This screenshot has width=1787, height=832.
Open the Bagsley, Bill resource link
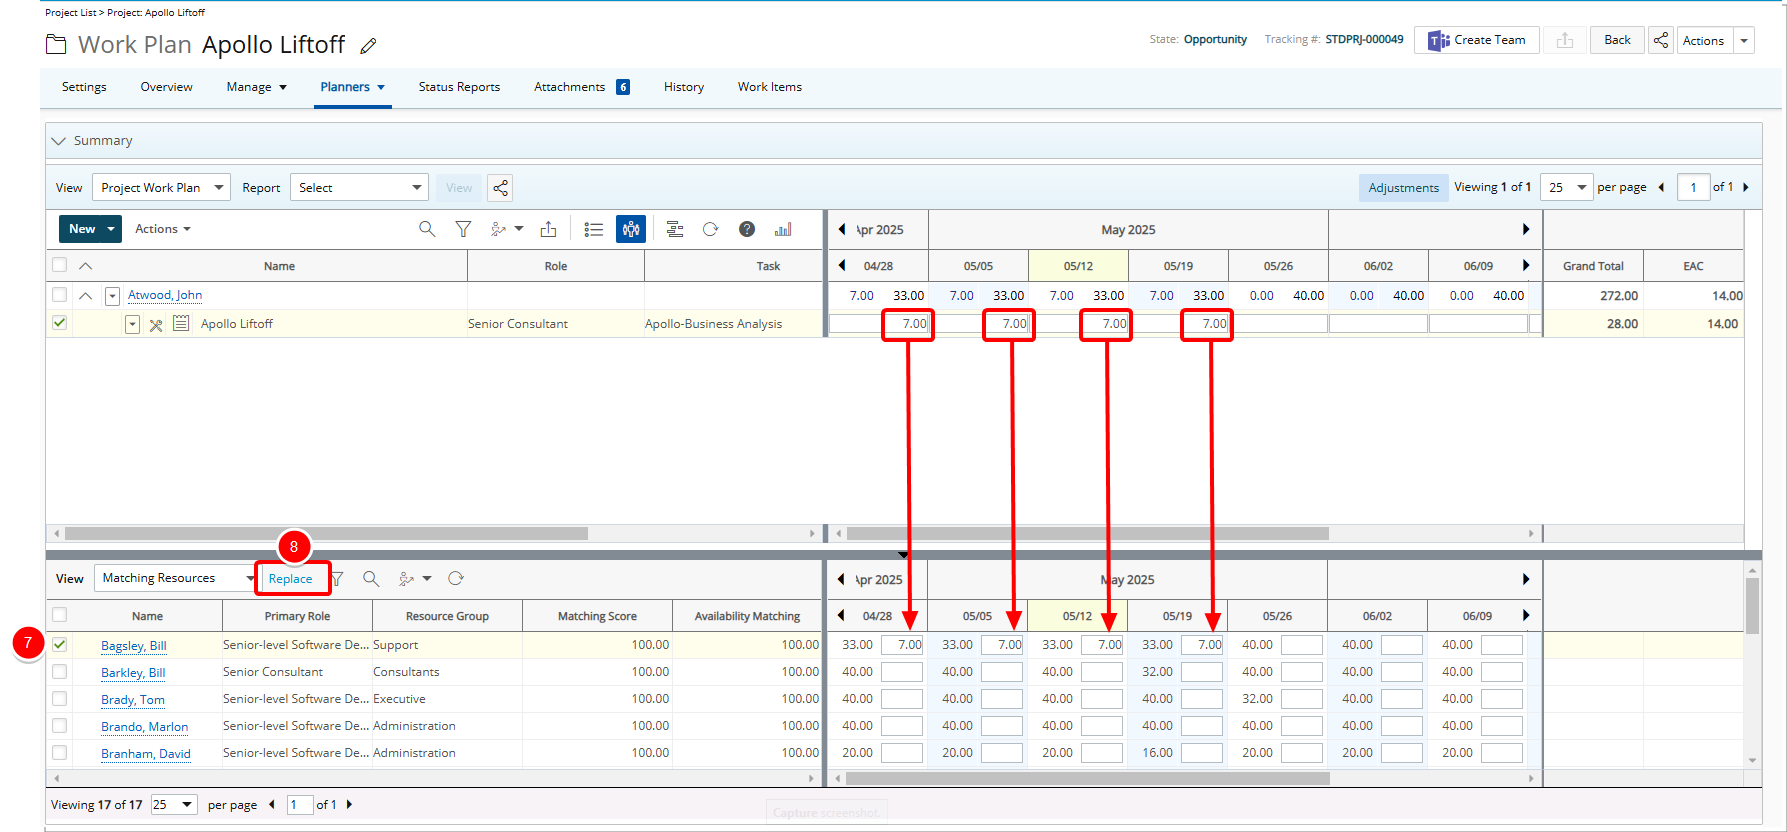point(134,645)
